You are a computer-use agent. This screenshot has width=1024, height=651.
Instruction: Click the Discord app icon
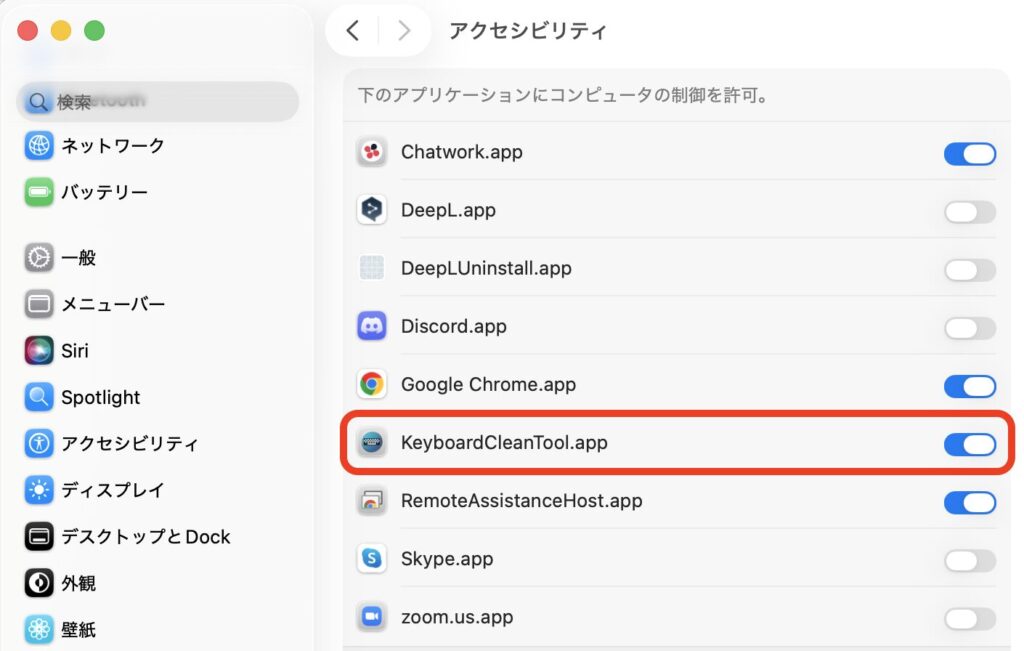click(372, 326)
